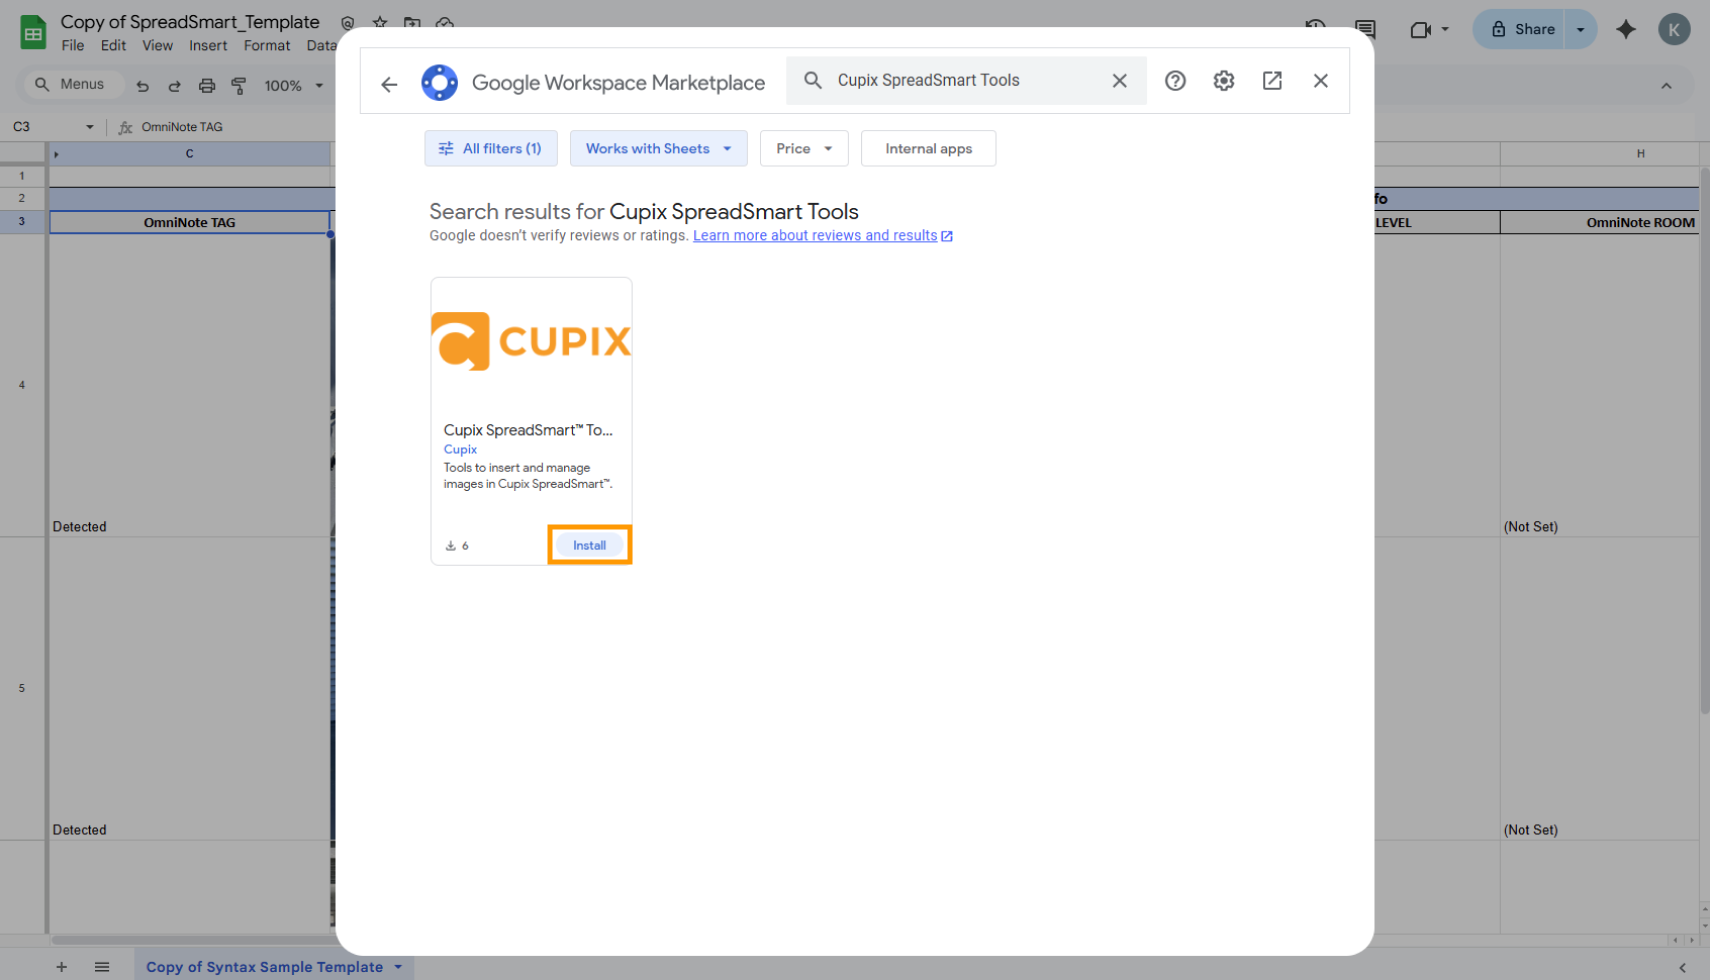Switch to Copy of Syntax Sample Template tab

[x=264, y=967]
